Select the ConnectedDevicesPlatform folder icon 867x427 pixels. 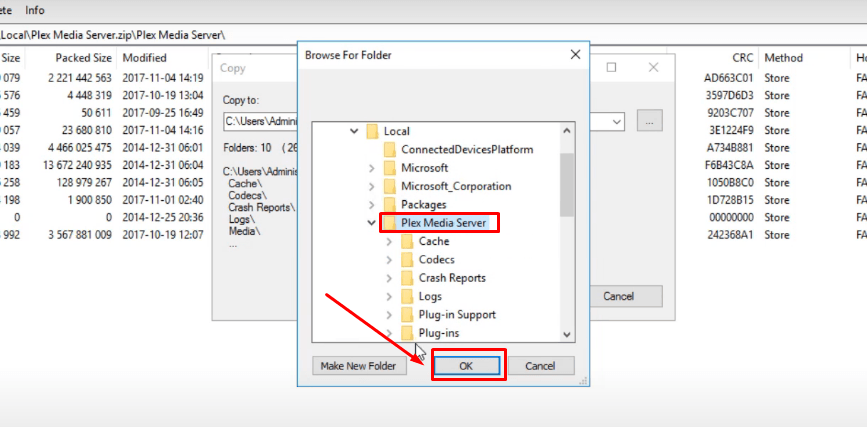point(390,149)
